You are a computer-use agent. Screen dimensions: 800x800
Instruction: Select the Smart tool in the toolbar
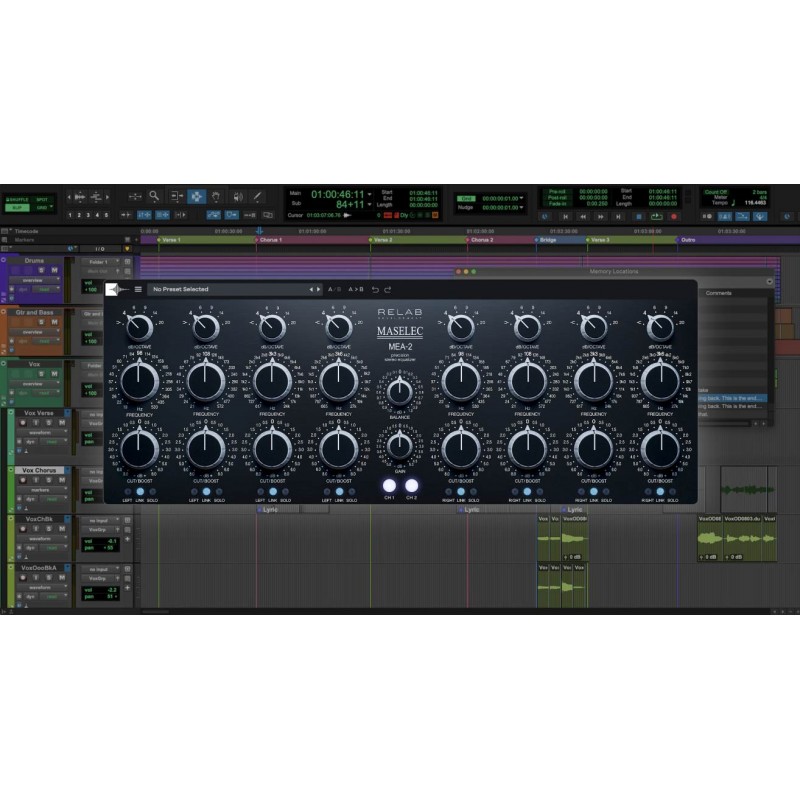[x=196, y=196]
